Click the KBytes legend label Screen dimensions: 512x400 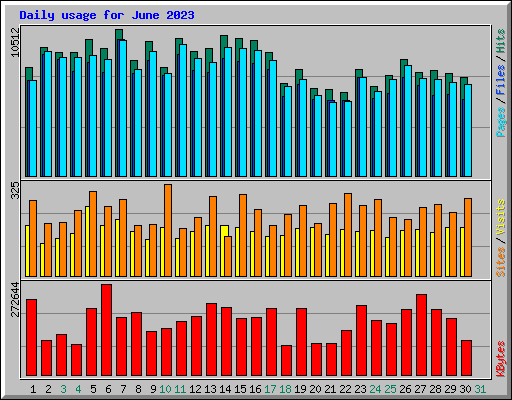click(x=501, y=359)
